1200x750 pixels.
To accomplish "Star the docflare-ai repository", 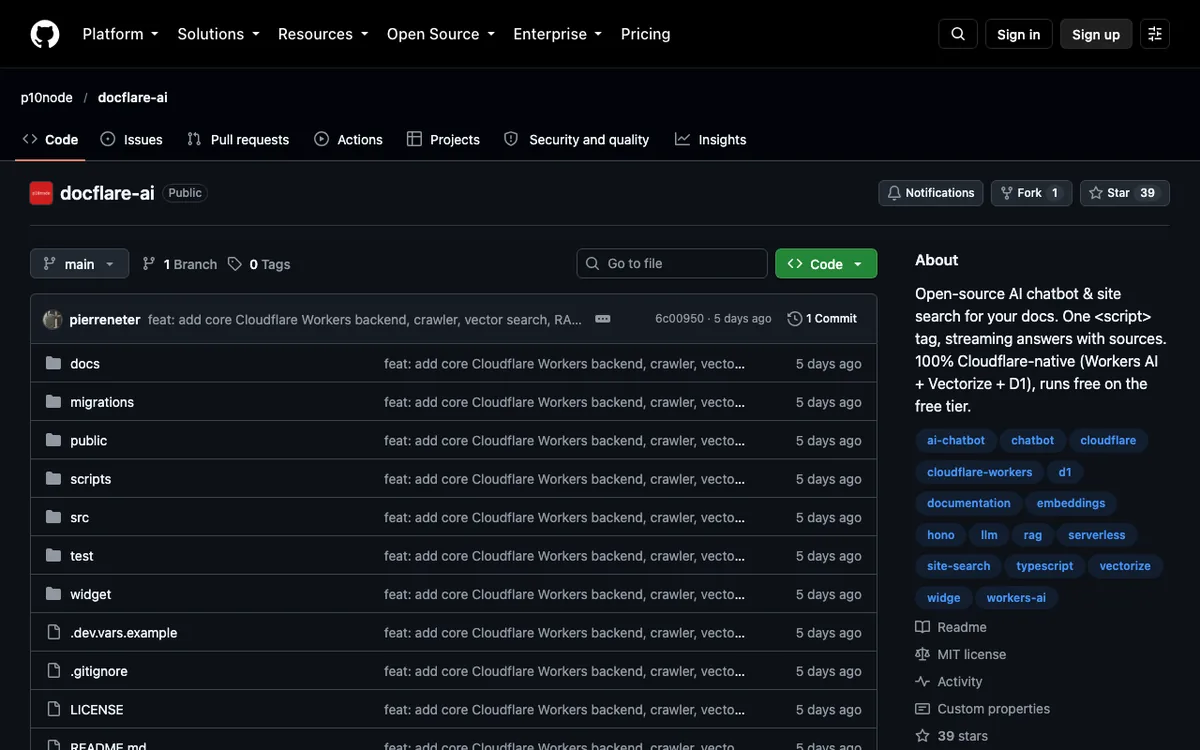I will pyautogui.click(x=1124, y=193).
